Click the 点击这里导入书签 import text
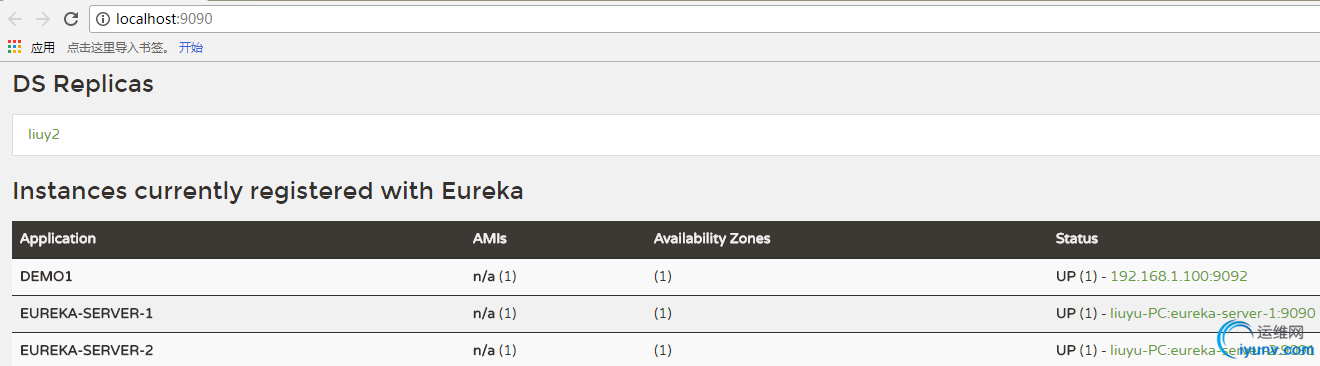The image size is (1320, 366). click(x=118, y=47)
